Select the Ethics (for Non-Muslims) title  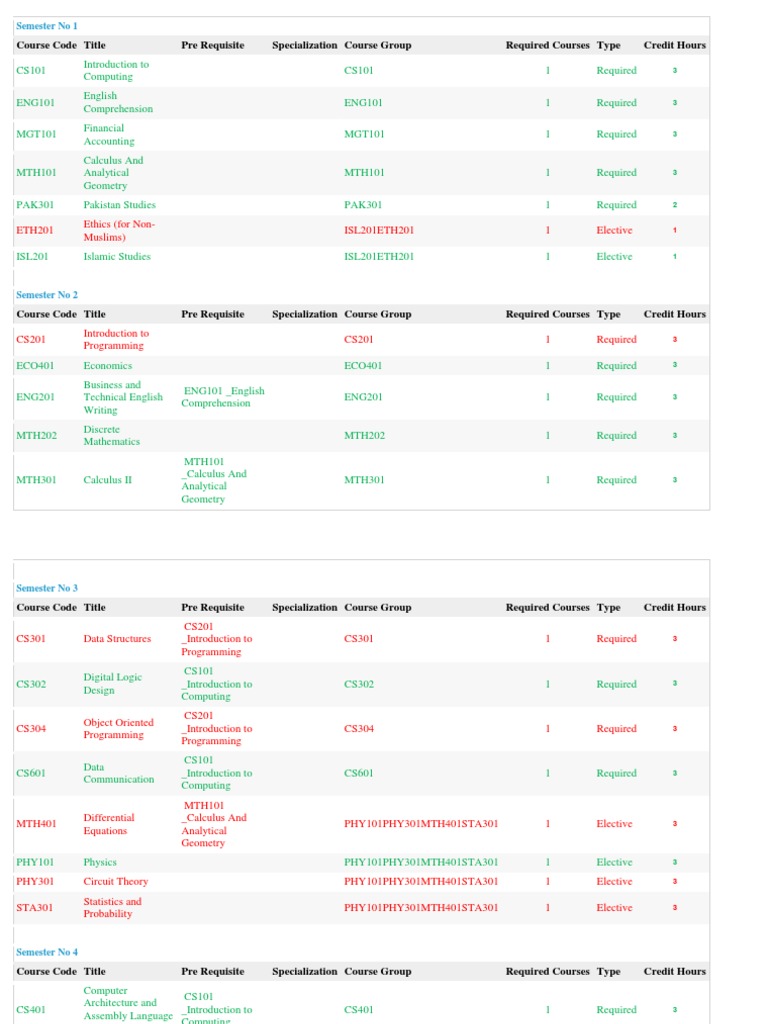pyautogui.click(x=119, y=231)
